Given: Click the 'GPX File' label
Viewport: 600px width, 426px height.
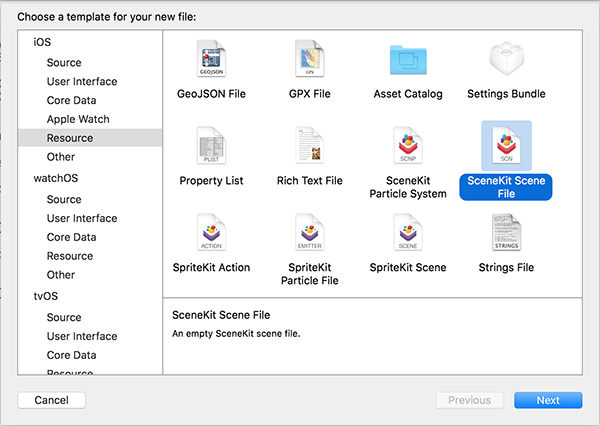Looking at the screenshot, I should (310, 94).
